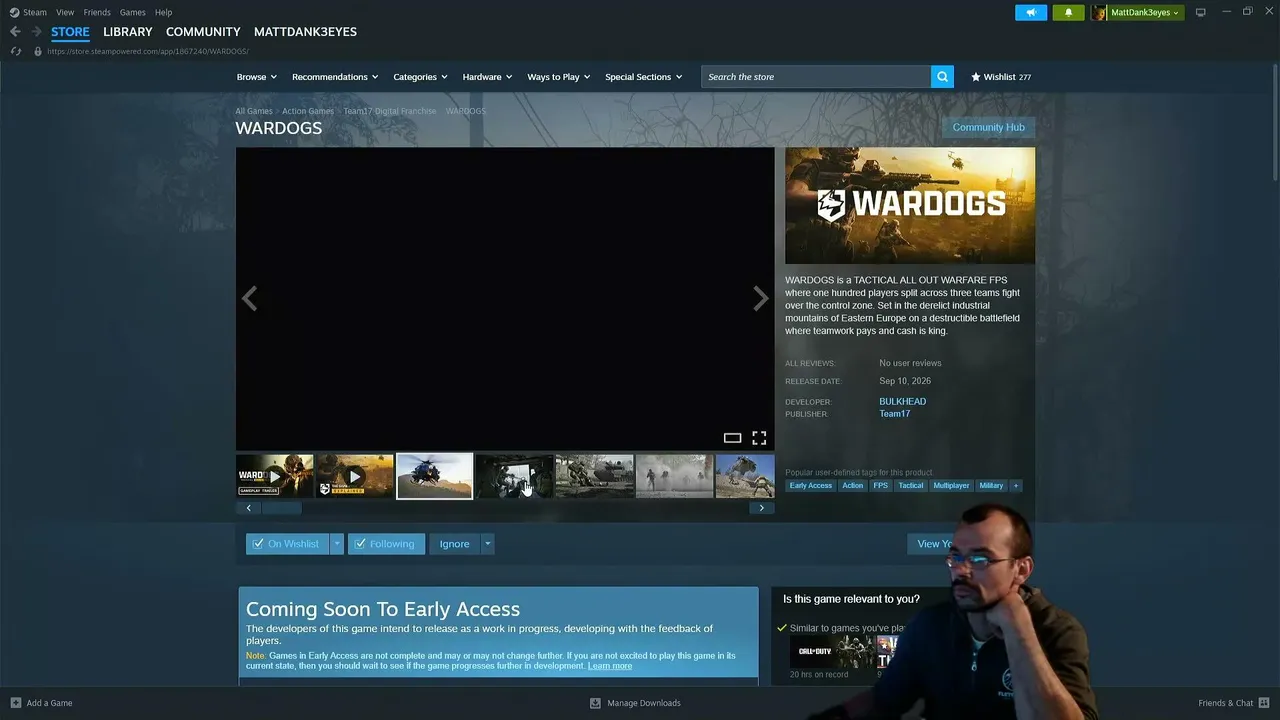Viewport: 1280px width, 720px height.
Task: Open the MATTDANK3EYES profile tab
Action: point(305,32)
